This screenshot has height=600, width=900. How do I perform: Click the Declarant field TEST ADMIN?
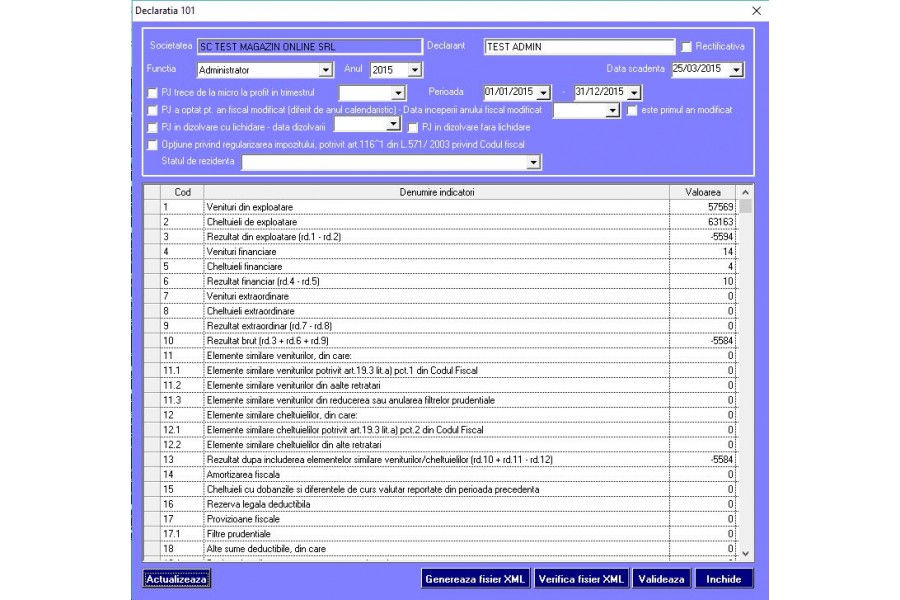coord(579,47)
